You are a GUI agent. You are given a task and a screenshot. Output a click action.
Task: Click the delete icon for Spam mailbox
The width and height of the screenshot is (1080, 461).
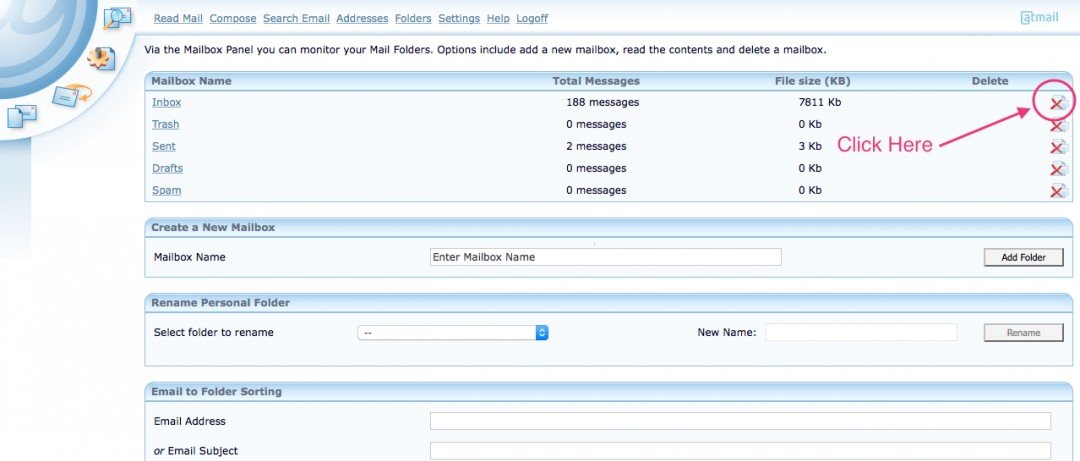pos(1058,191)
